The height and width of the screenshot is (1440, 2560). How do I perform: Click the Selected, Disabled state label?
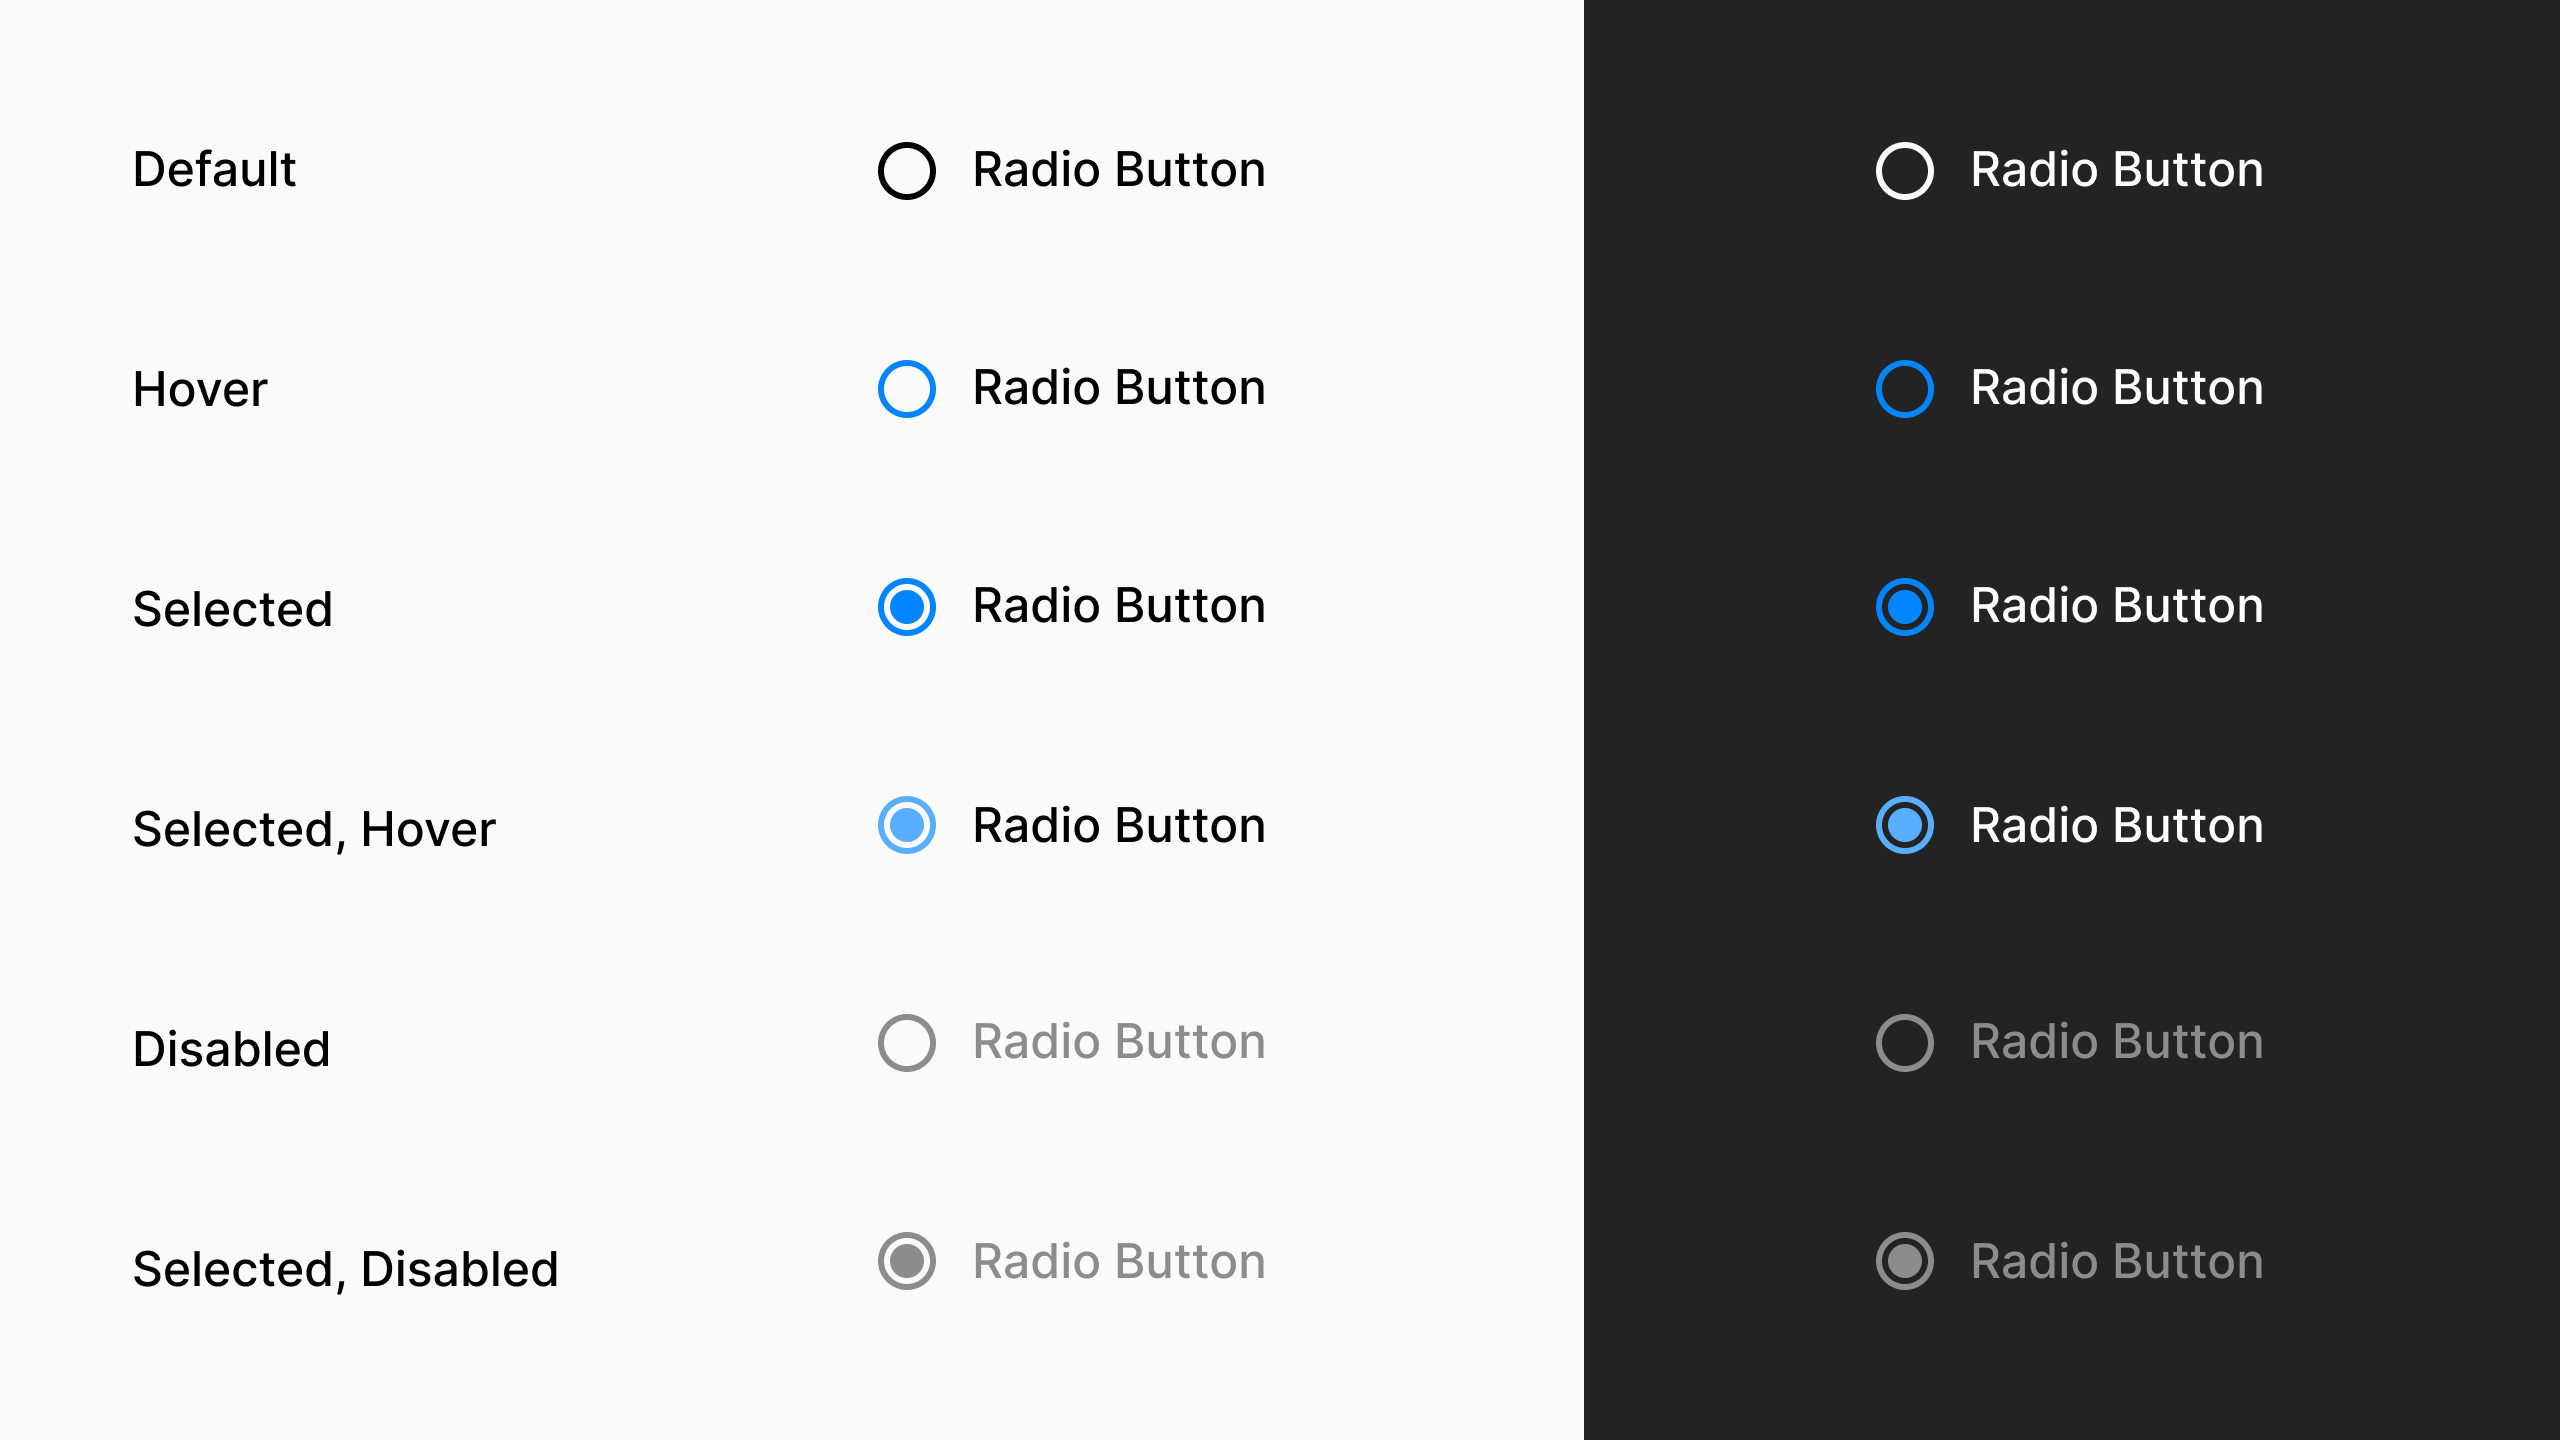pos(347,1267)
